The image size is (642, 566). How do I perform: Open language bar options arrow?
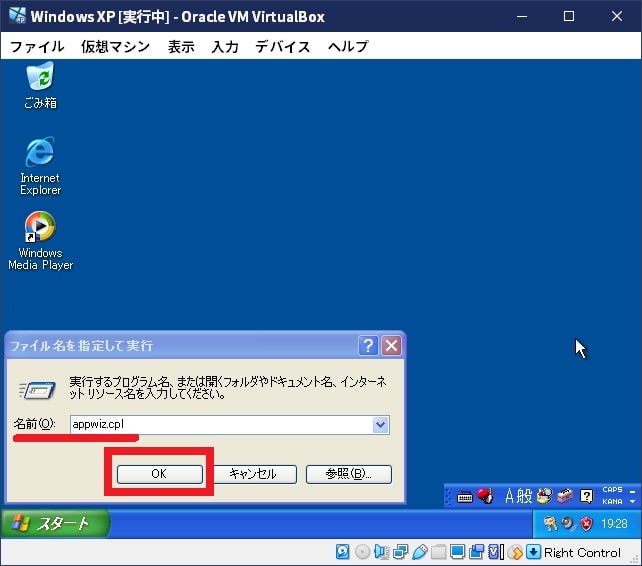pos(633,502)
